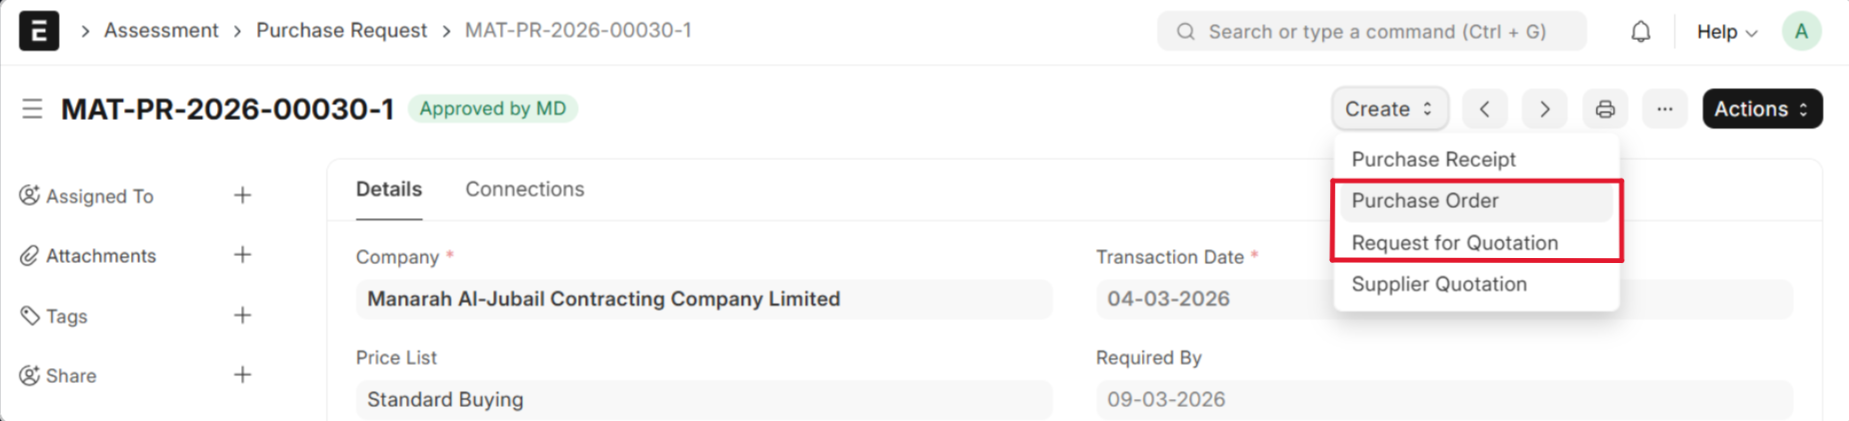Go to next document arrow
The width and height of the screenshot is (1849, 421).
[1544, 109]
